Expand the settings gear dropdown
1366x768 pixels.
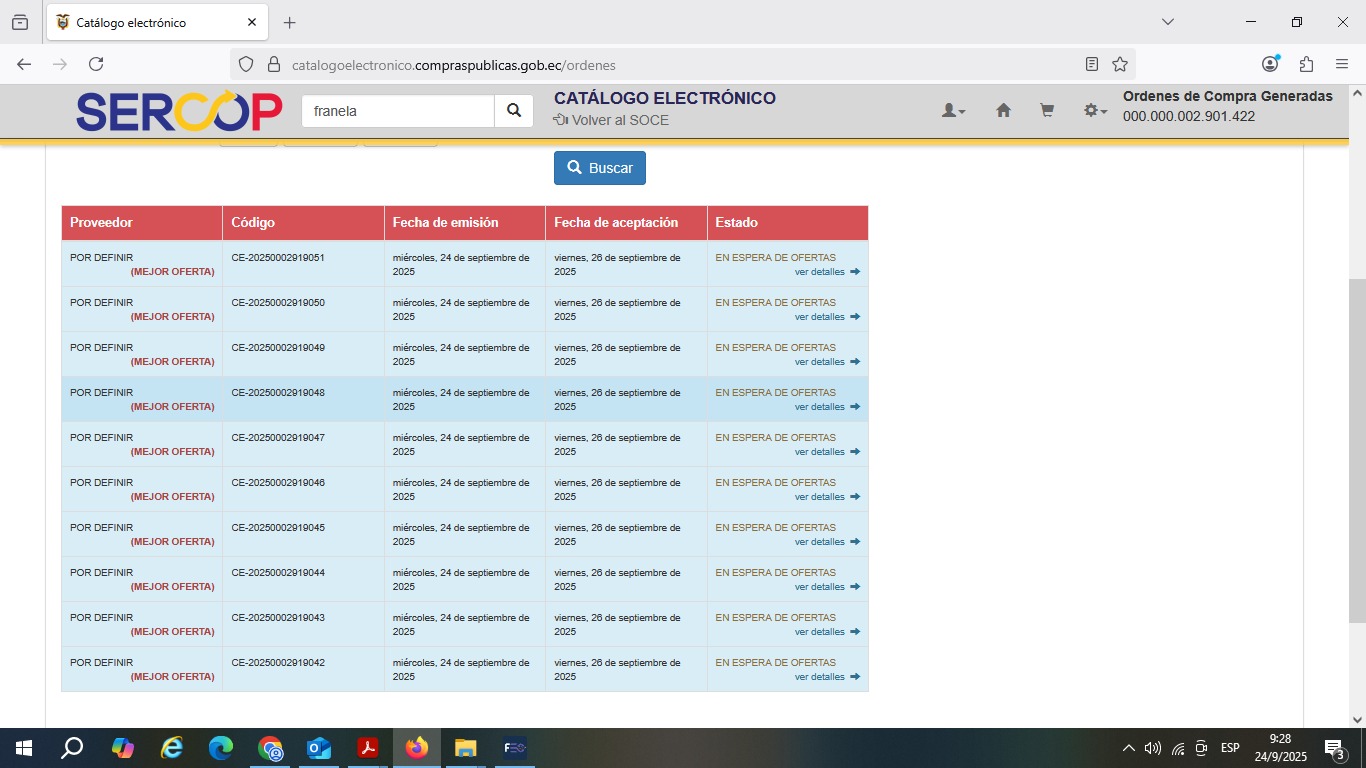(x=1095, y=111)
